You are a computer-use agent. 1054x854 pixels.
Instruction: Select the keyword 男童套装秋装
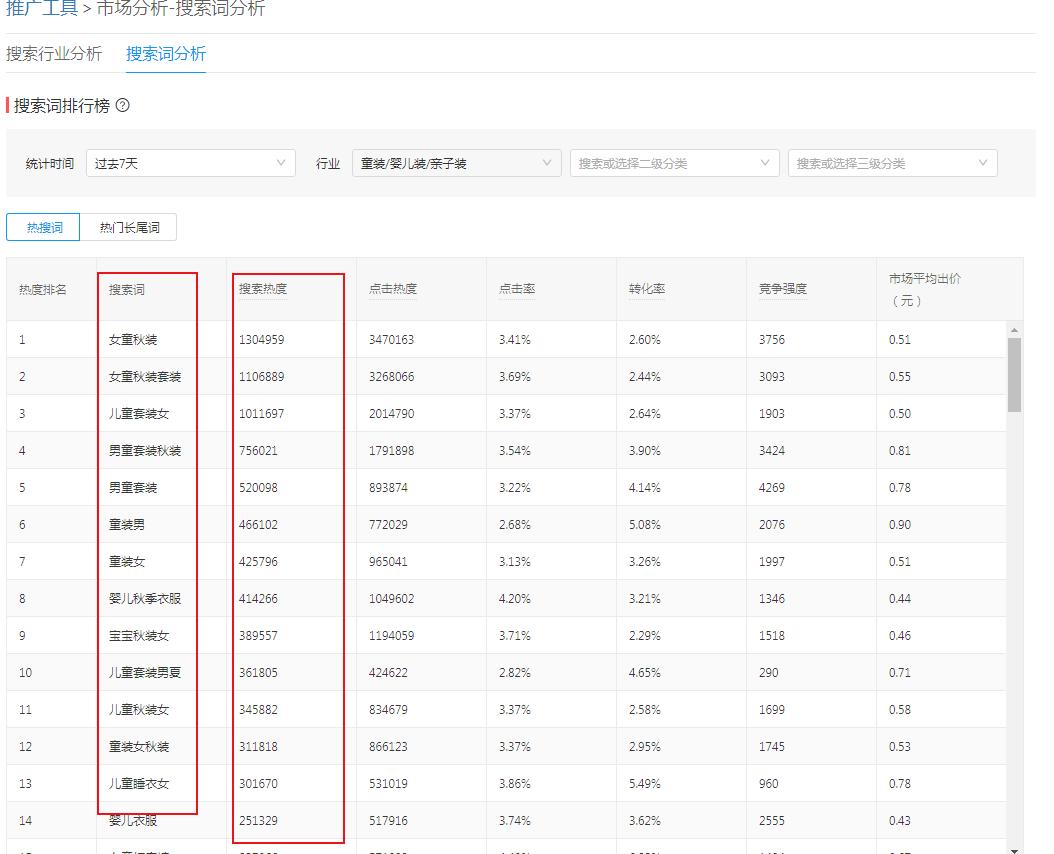click(x=144, y=450)
